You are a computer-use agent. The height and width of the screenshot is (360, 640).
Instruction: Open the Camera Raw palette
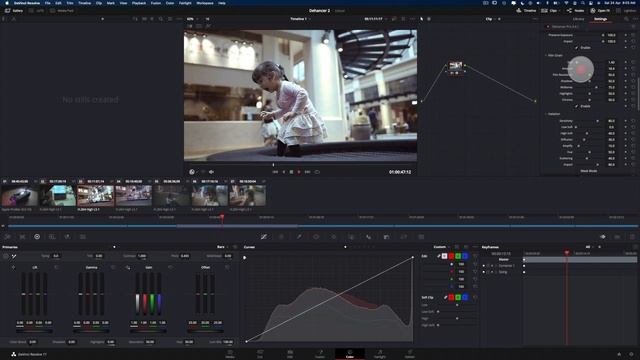point(7,237)
